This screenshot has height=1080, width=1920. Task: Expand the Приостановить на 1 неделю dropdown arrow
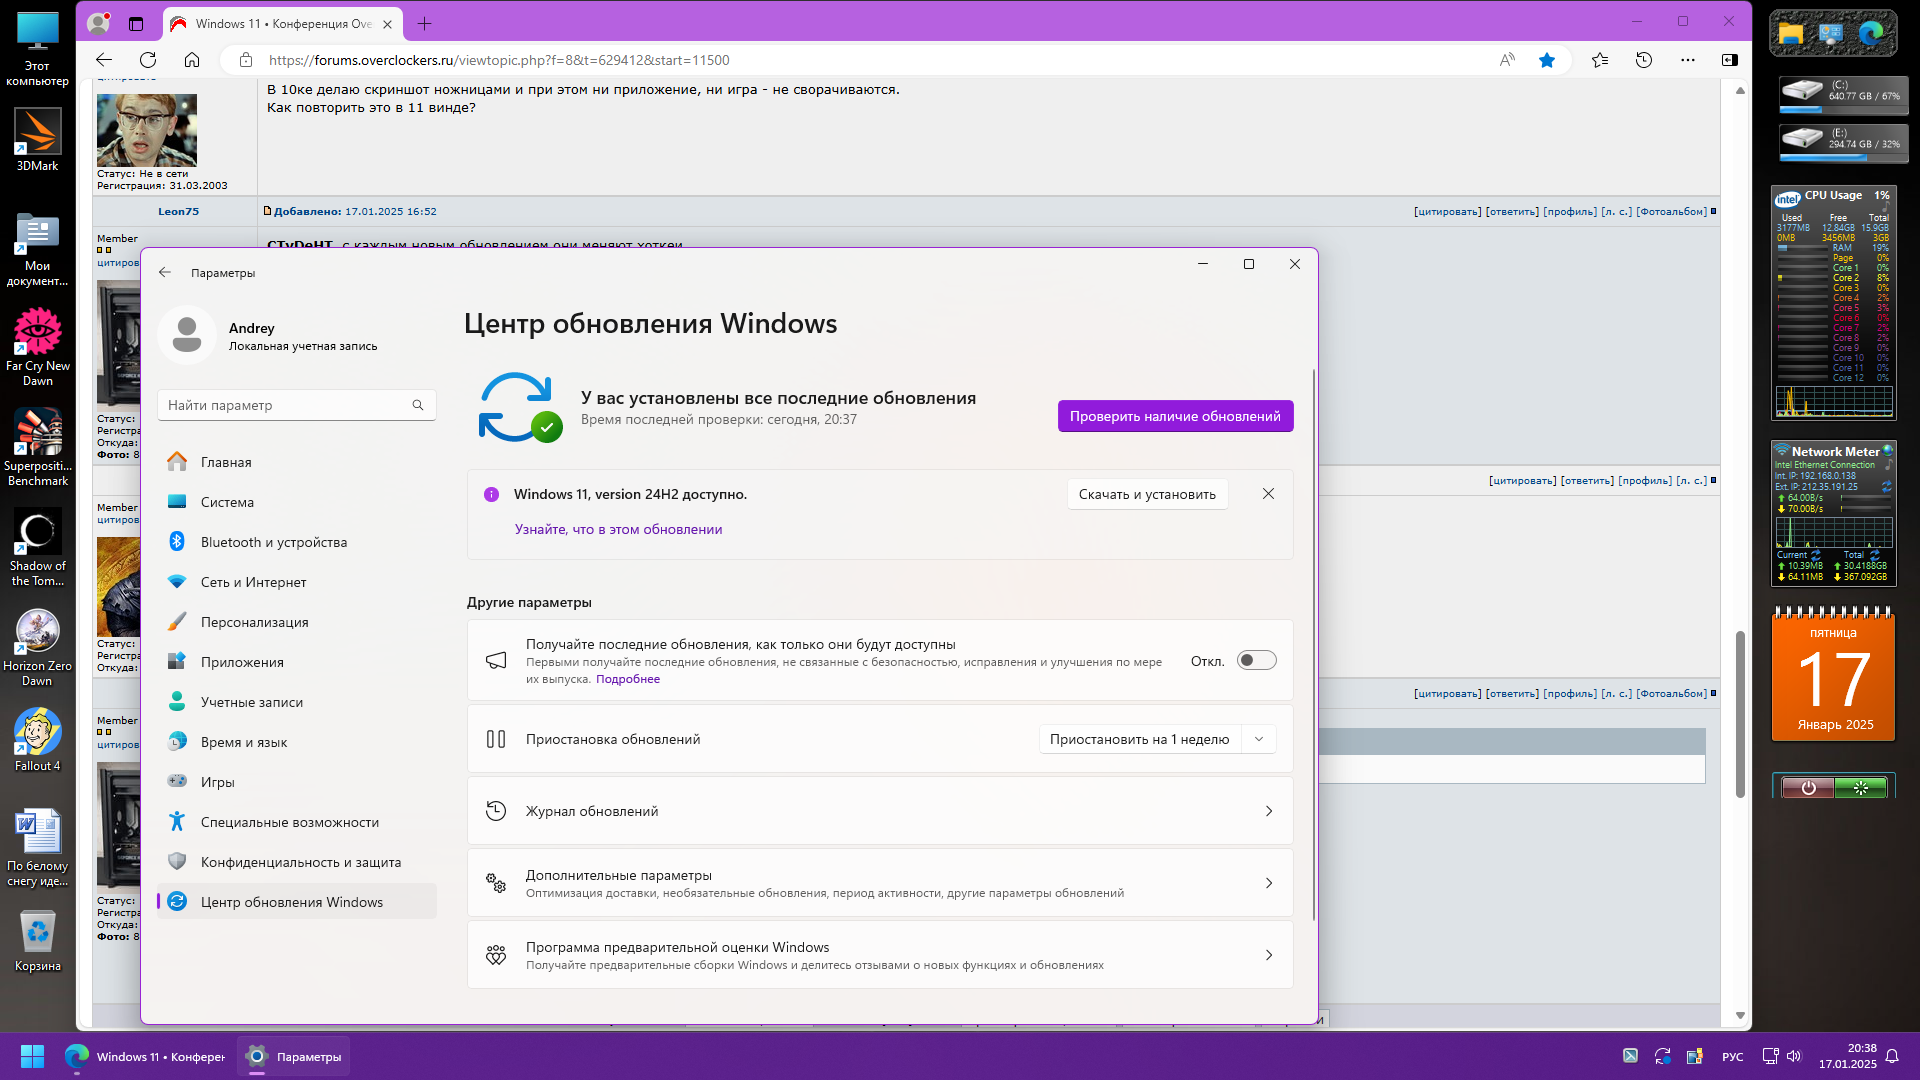click(x=1259, y=739)
